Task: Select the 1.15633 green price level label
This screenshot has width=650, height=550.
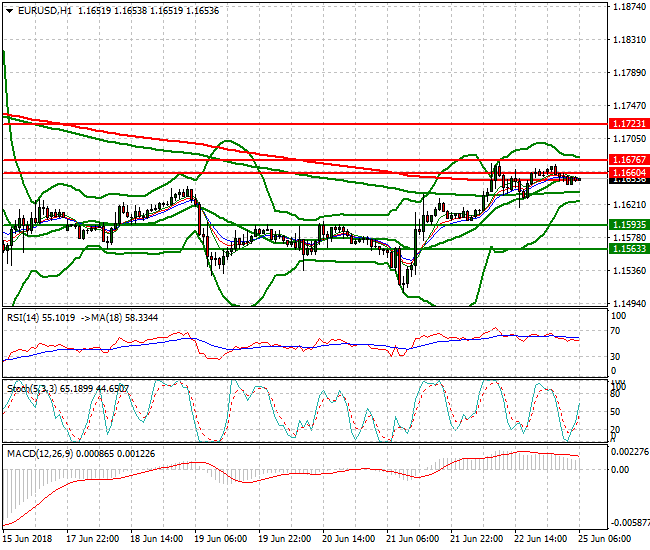Action: (629, 249)
